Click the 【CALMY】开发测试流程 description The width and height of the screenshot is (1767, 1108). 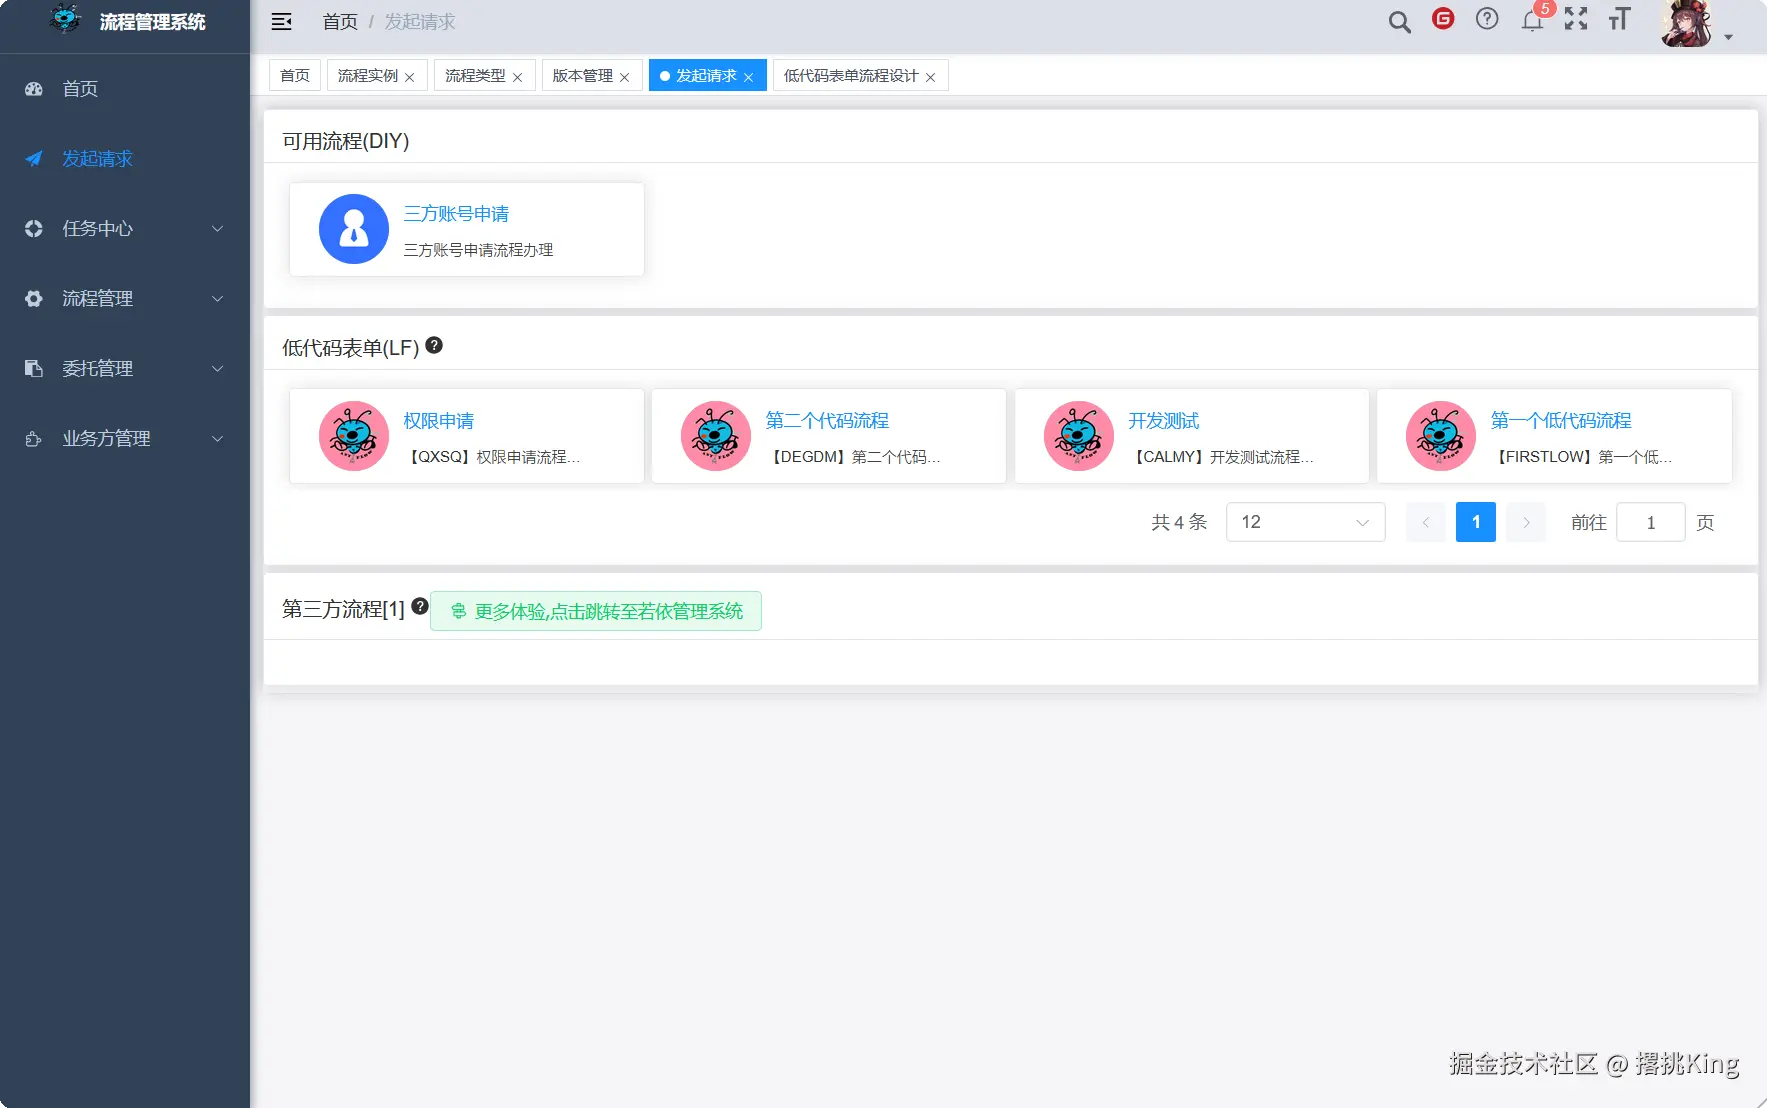(1221, 457)
